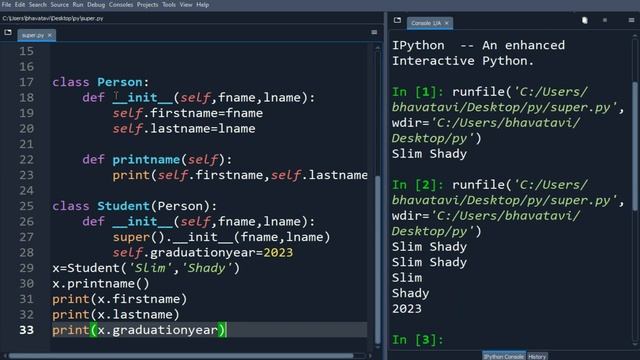This screenshot has height=360, width=640.
Task: Open the Run menu
Action: (78, 5)
